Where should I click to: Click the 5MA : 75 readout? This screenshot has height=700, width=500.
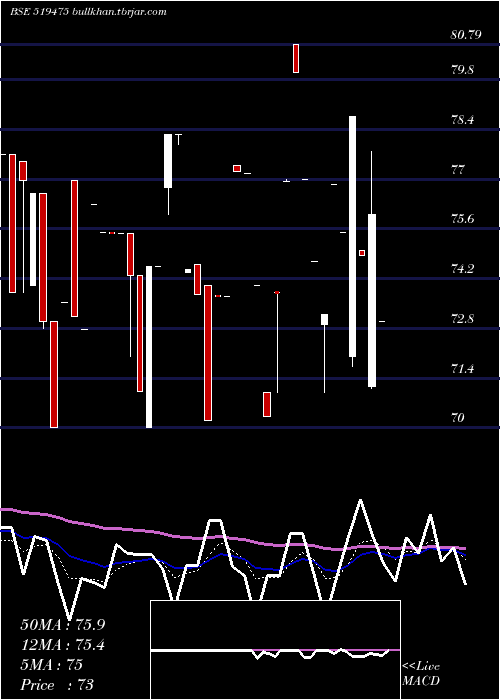point(51,665)
